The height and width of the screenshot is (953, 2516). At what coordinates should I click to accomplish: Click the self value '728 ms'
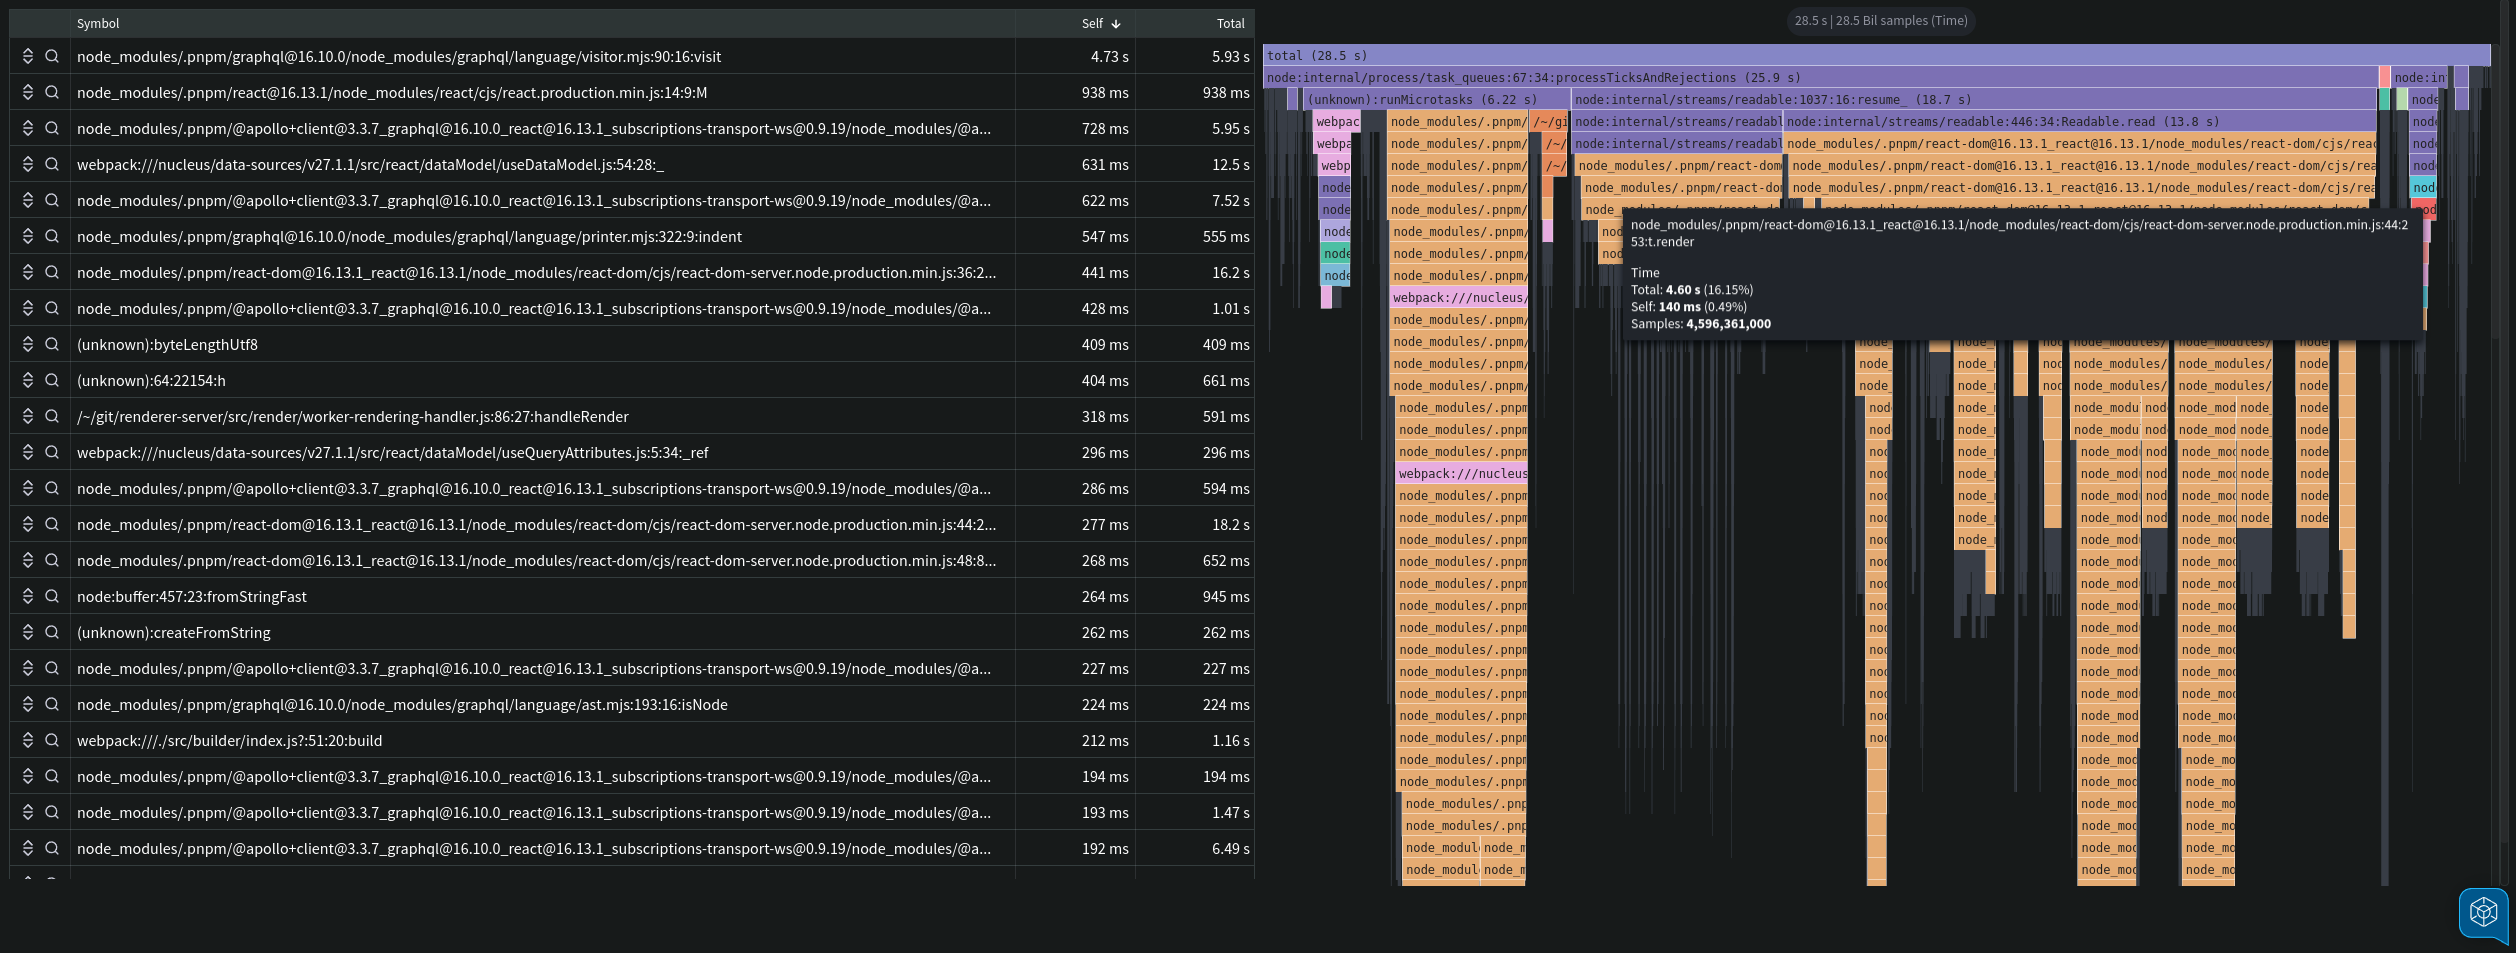coord(1105,128)
